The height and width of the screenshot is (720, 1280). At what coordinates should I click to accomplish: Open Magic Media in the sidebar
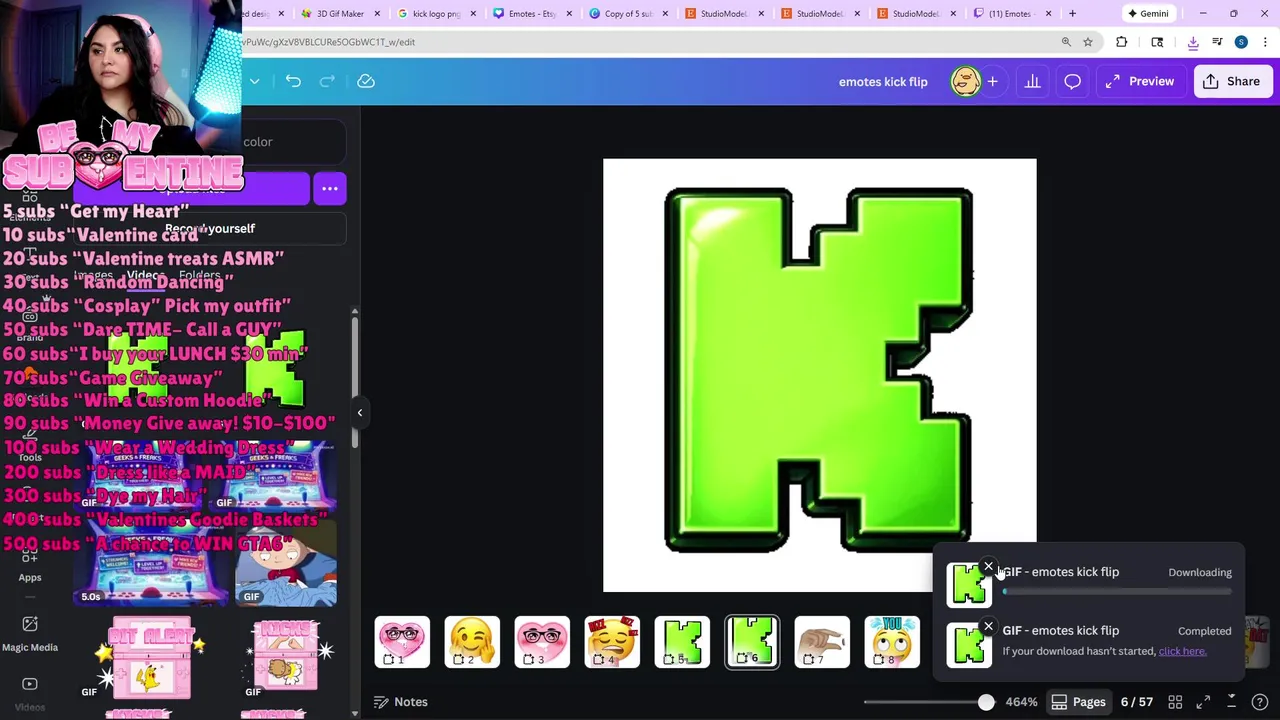pos(30,633)
